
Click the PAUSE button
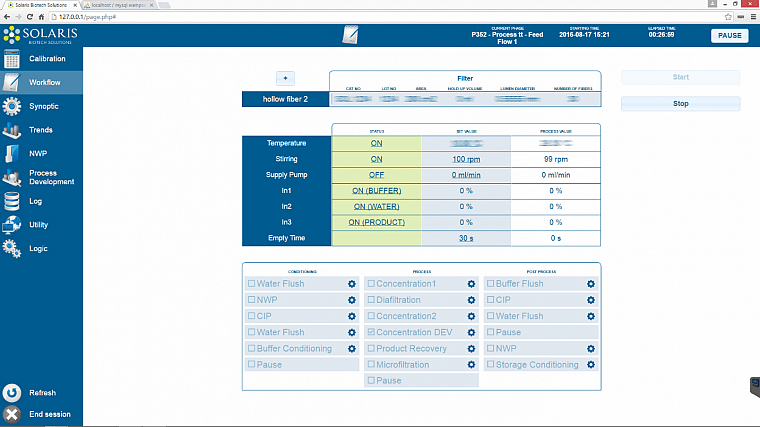click(x=729, y=35)
